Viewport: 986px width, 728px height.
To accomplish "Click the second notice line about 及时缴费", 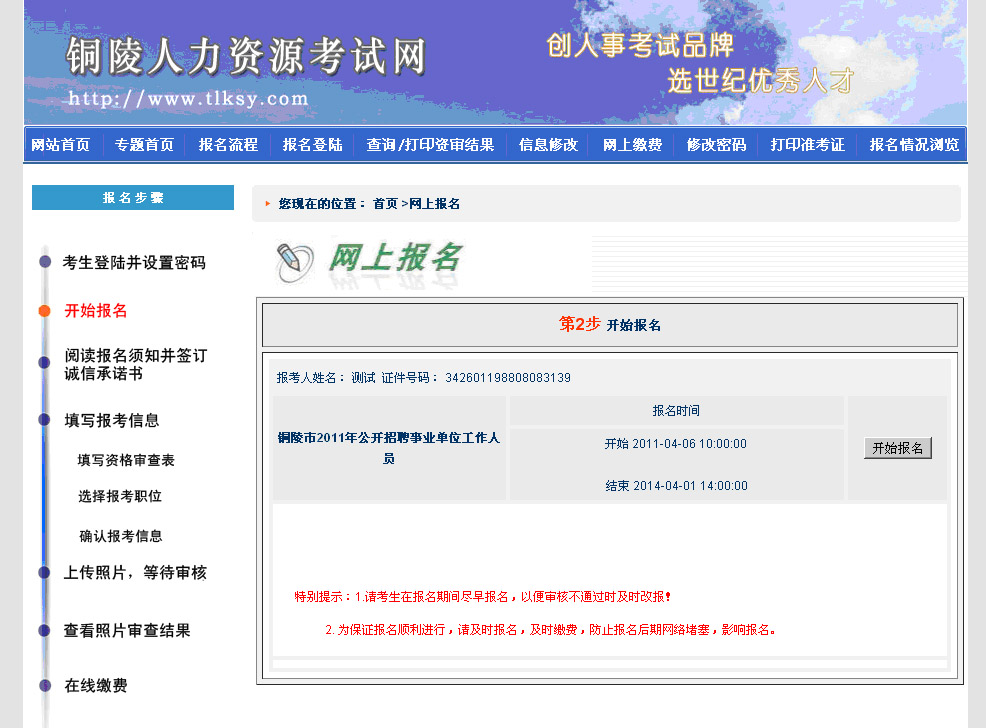I will point(550,630).
